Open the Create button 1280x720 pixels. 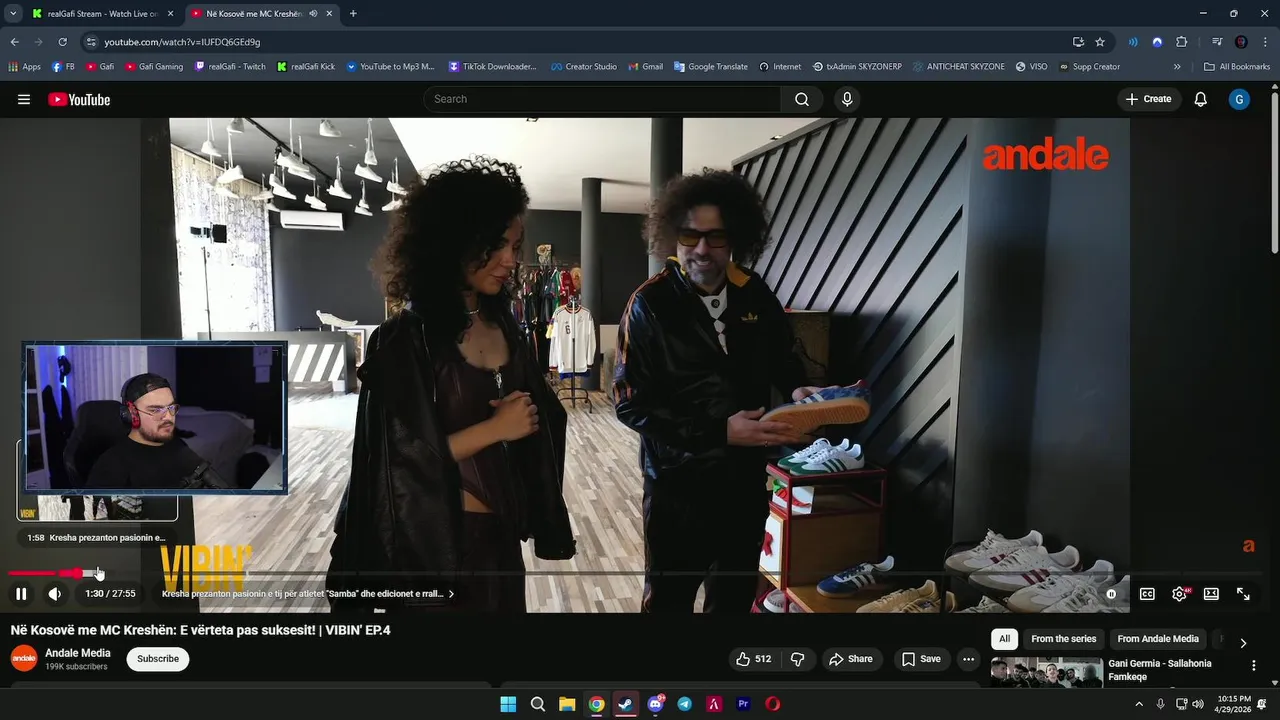[x=1148, y=99]
